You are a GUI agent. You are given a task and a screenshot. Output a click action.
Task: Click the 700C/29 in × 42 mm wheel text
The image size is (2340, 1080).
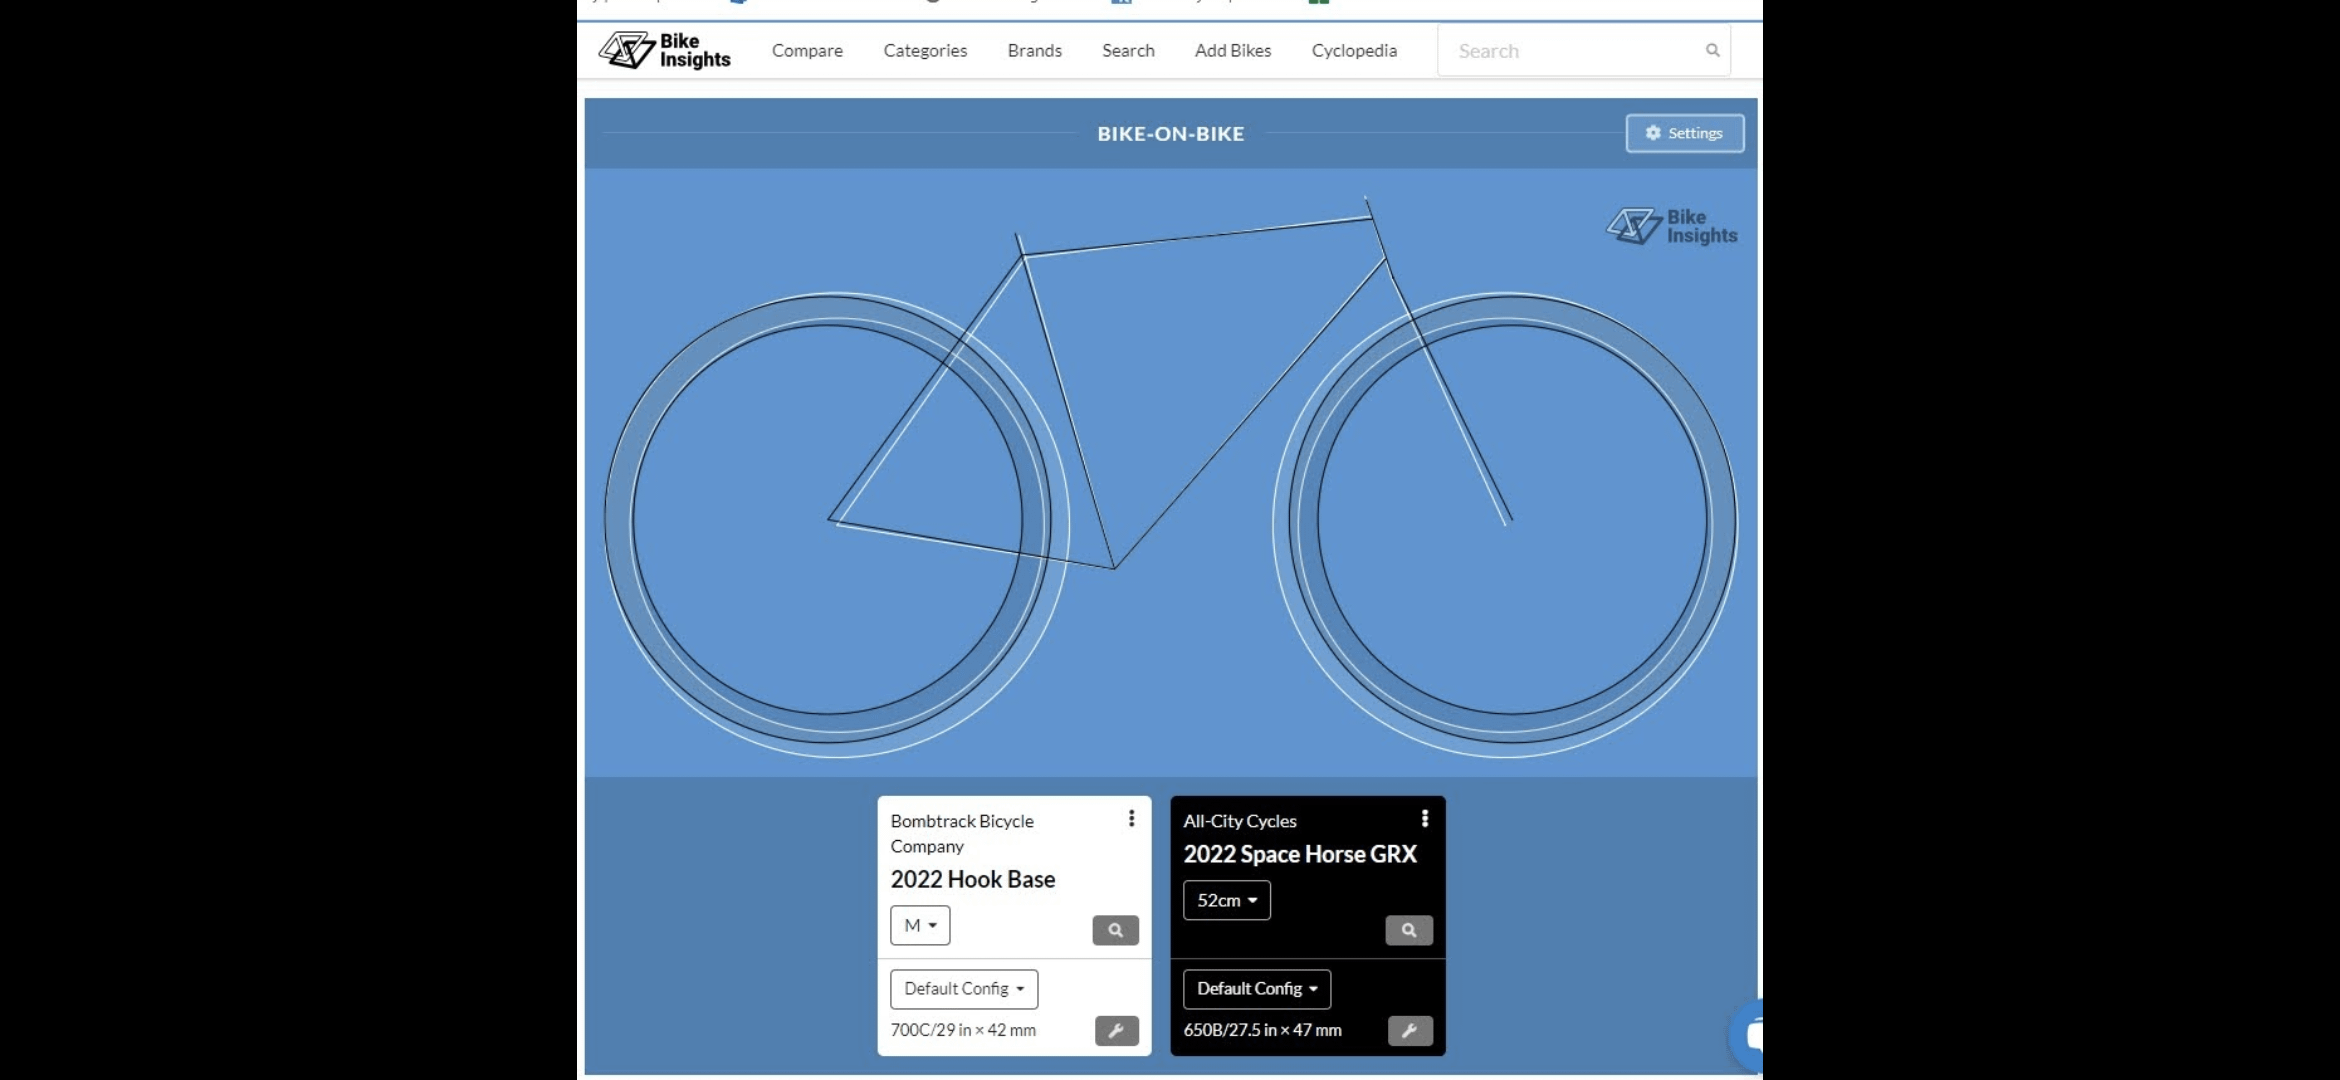963,1030
